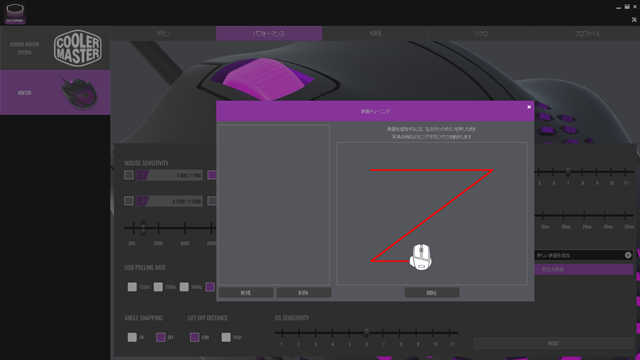Screen dimensions: 640x360
Task: Set USB polling rate to 500Hz
Action: point(184,287)
